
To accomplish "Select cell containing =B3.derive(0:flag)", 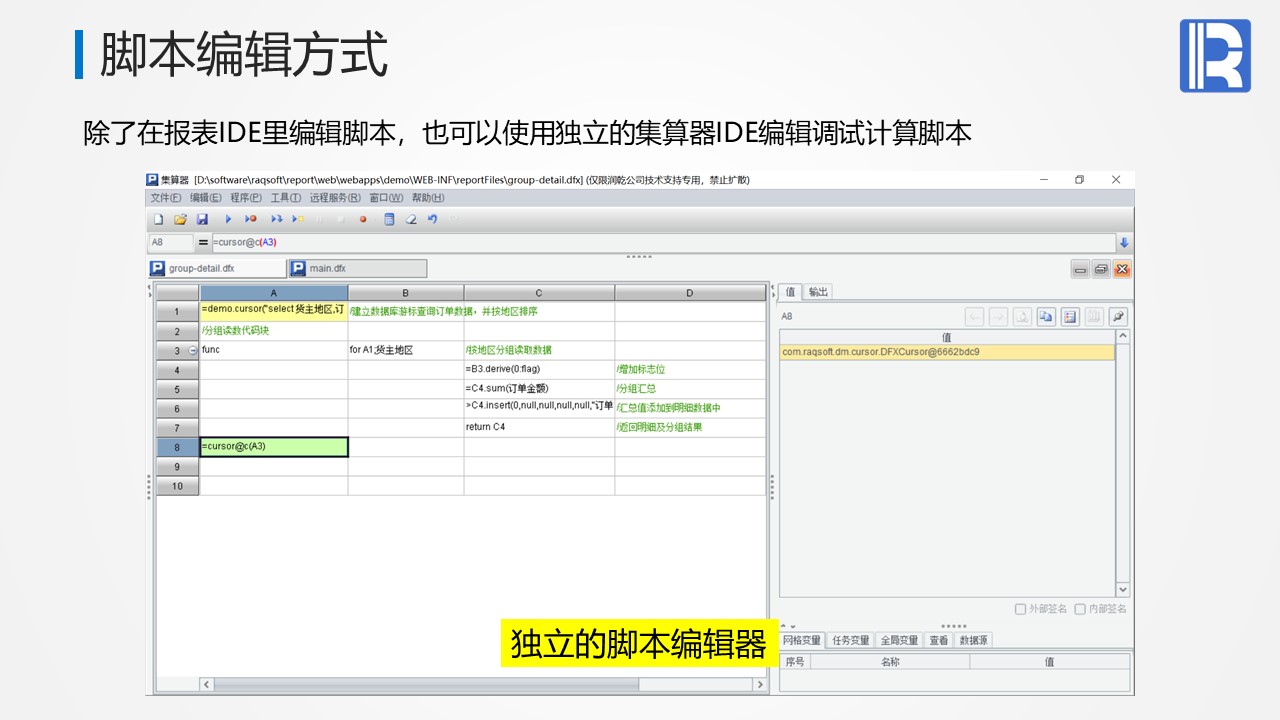I will (x=539, y=369).
